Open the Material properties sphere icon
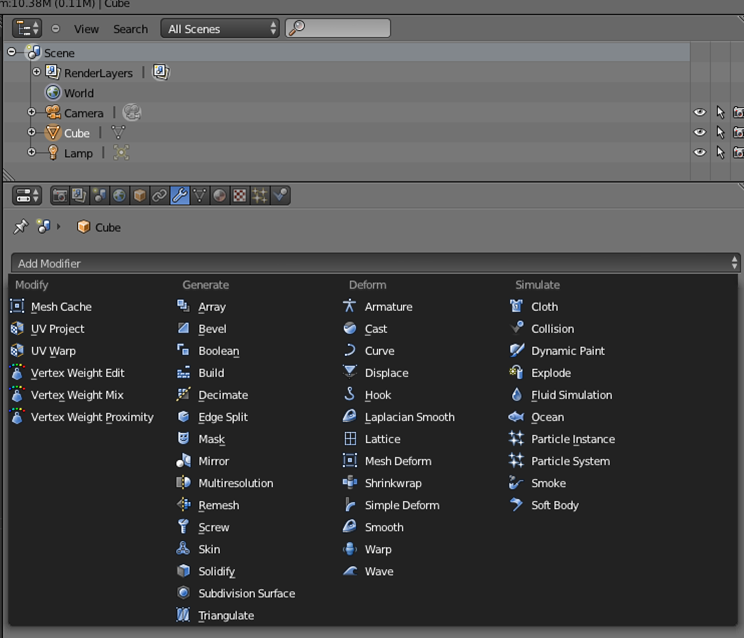This screenshot has width=744, height=638. [x=220, y=196]
